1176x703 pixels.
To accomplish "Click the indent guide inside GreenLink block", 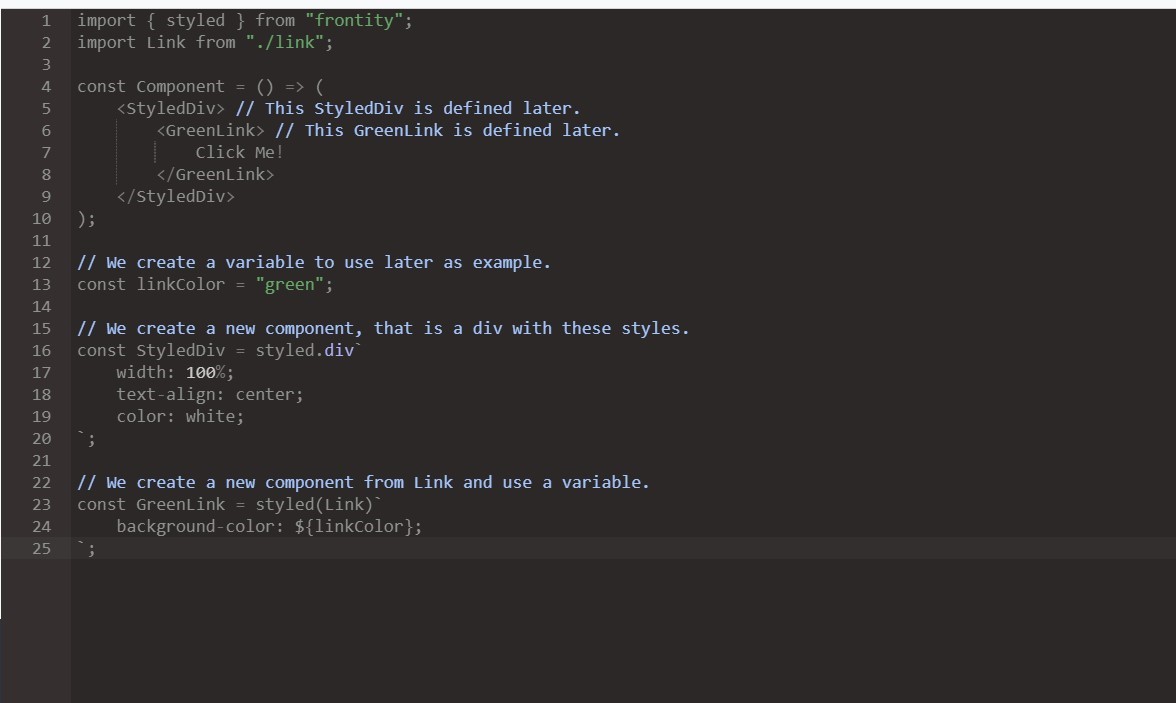I will tap(157, 152).
